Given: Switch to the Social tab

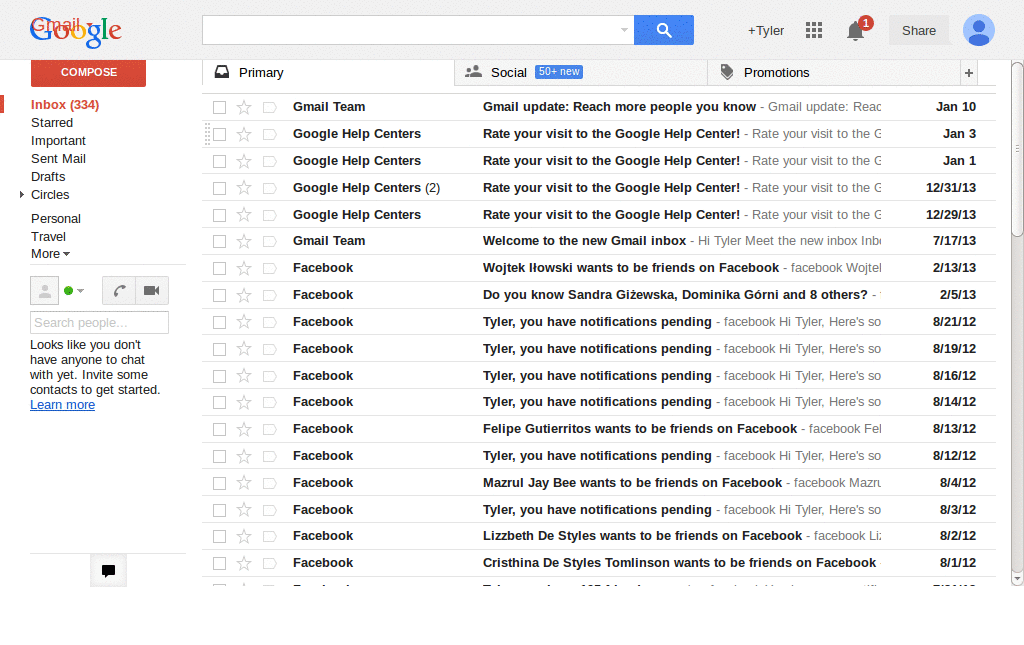Looking at the screenshot, I should tap(581, 72).
